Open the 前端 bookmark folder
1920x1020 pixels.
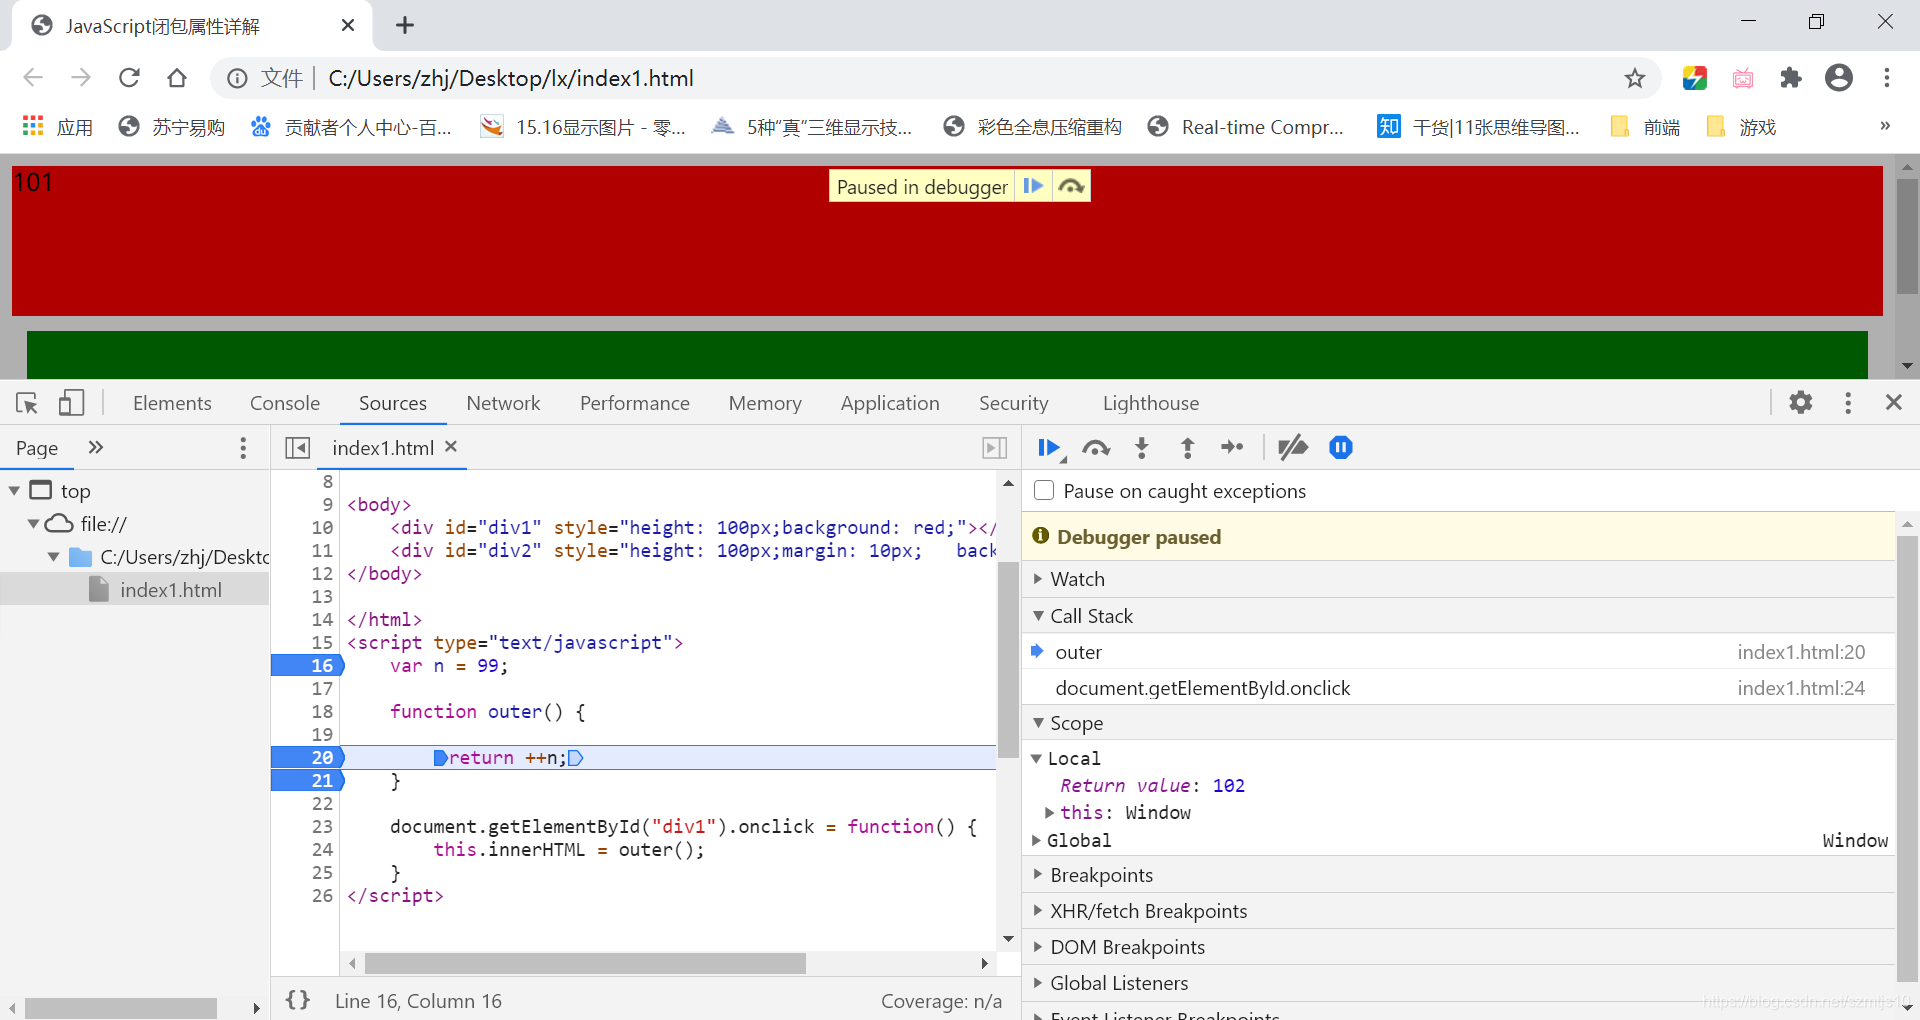[1646, 127]
